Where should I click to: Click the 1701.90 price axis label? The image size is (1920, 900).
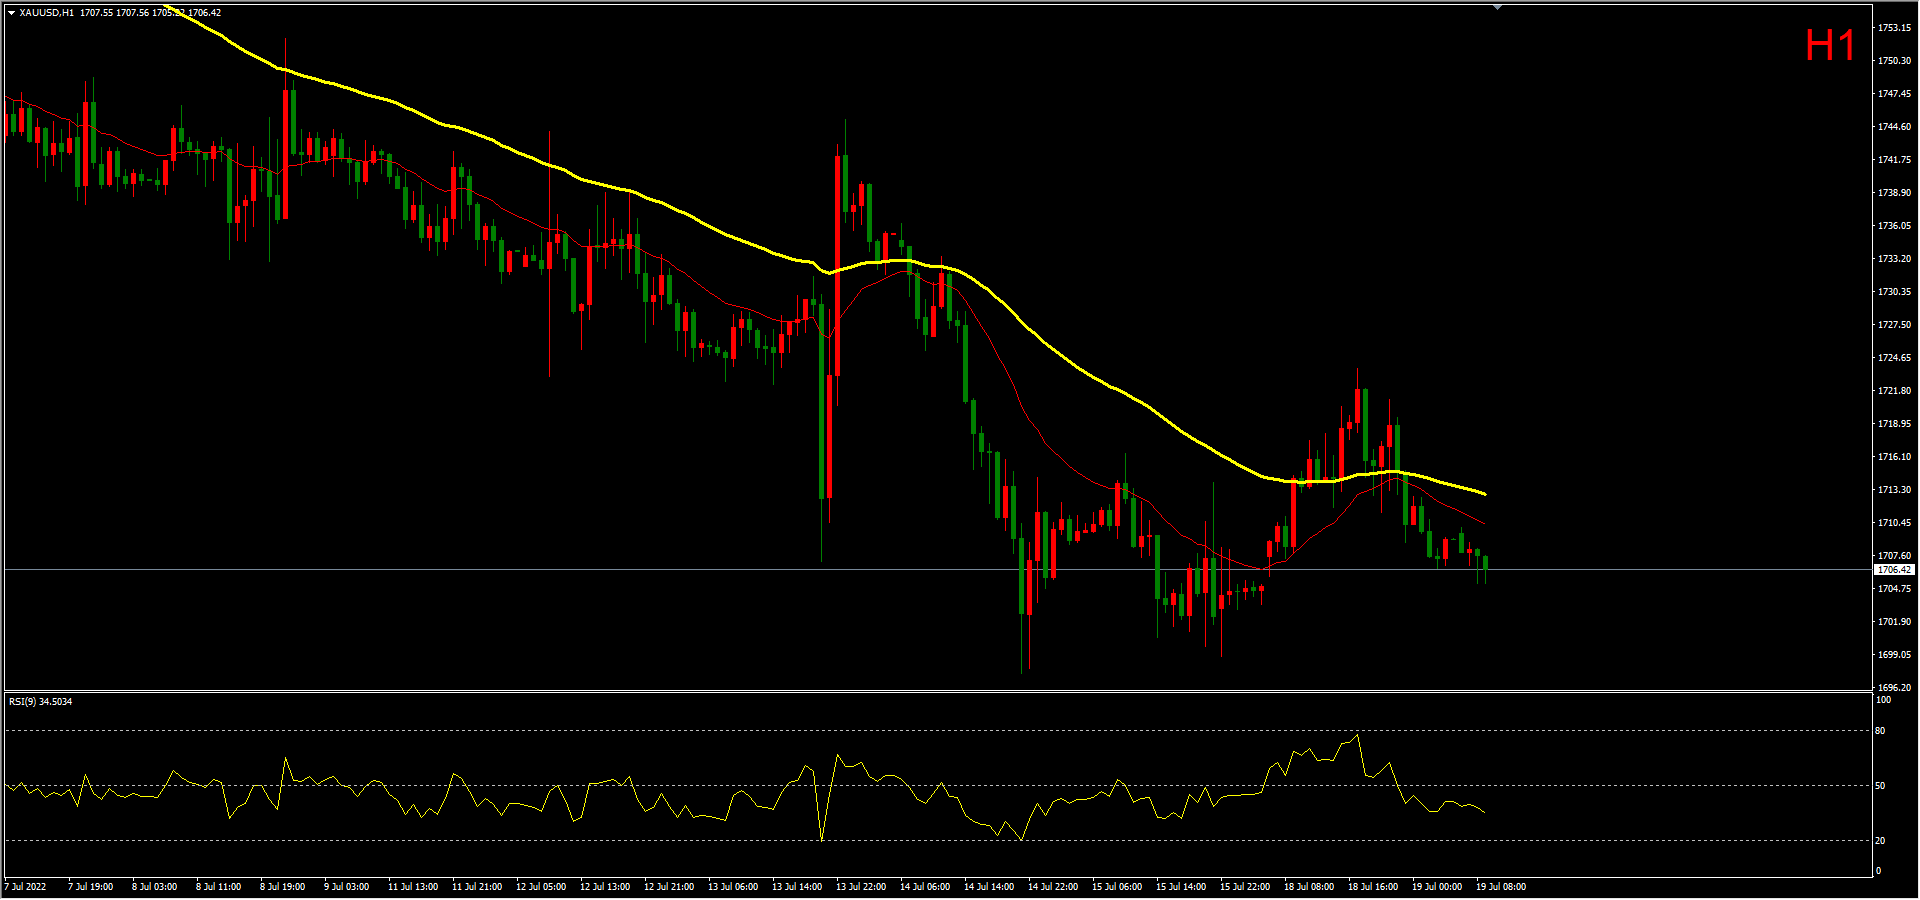point(1894,622)
